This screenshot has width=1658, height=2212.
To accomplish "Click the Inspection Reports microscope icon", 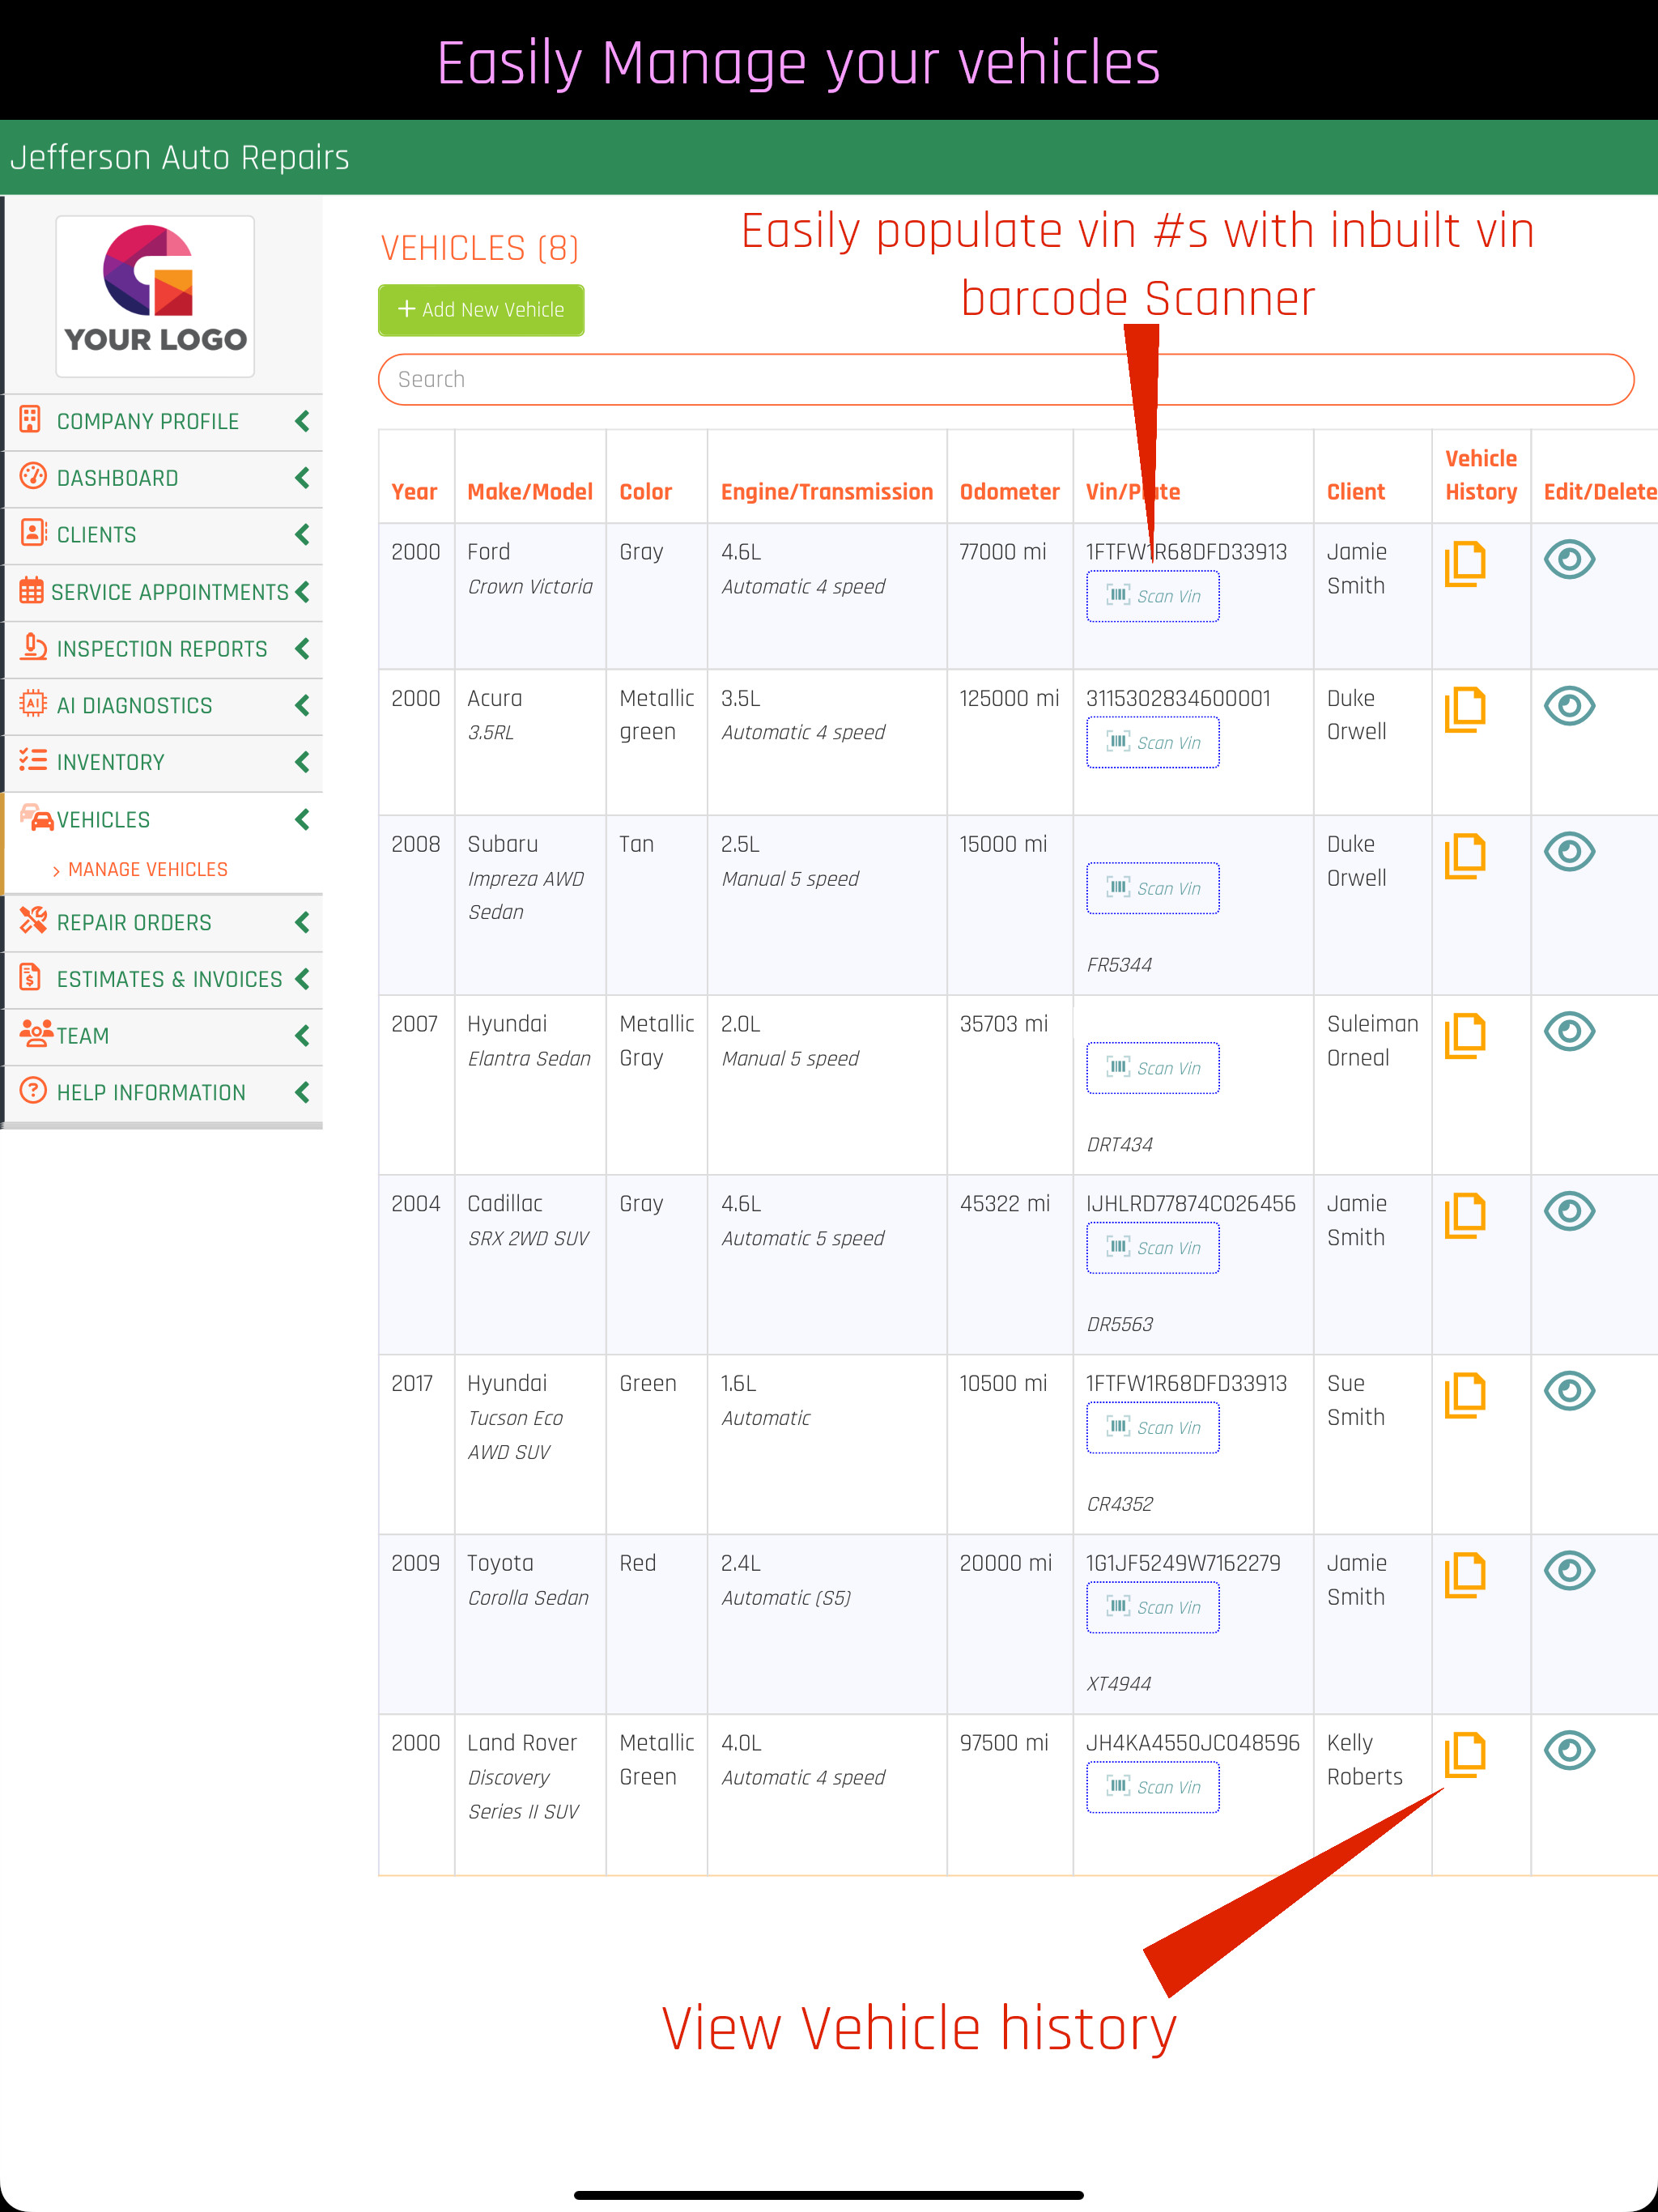I will coord(33,647).
